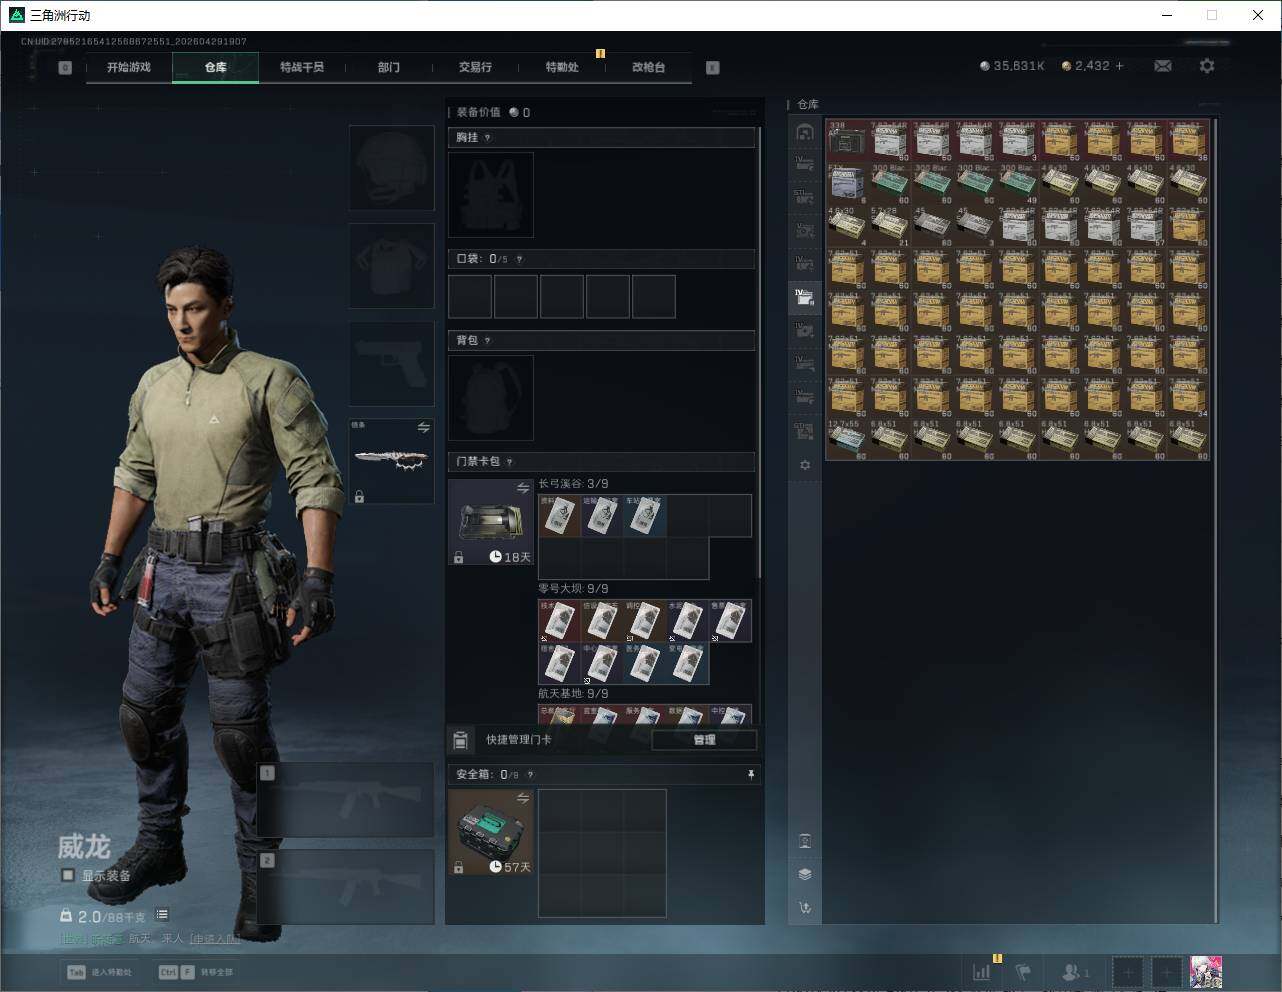
Task: Click the 快捷管理门卡 card icon
Action: [x=460, y=740]
